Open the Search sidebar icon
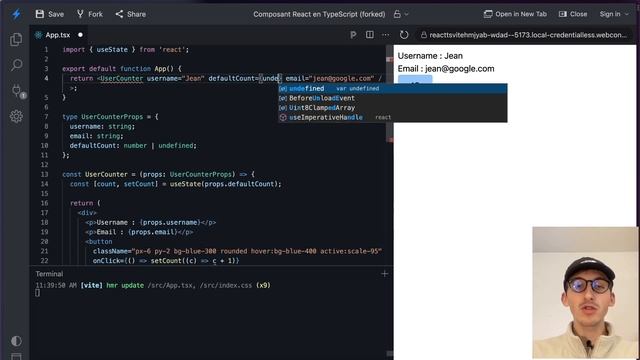The width and height of the screenshot is (640, 360). tap(16, 65)
